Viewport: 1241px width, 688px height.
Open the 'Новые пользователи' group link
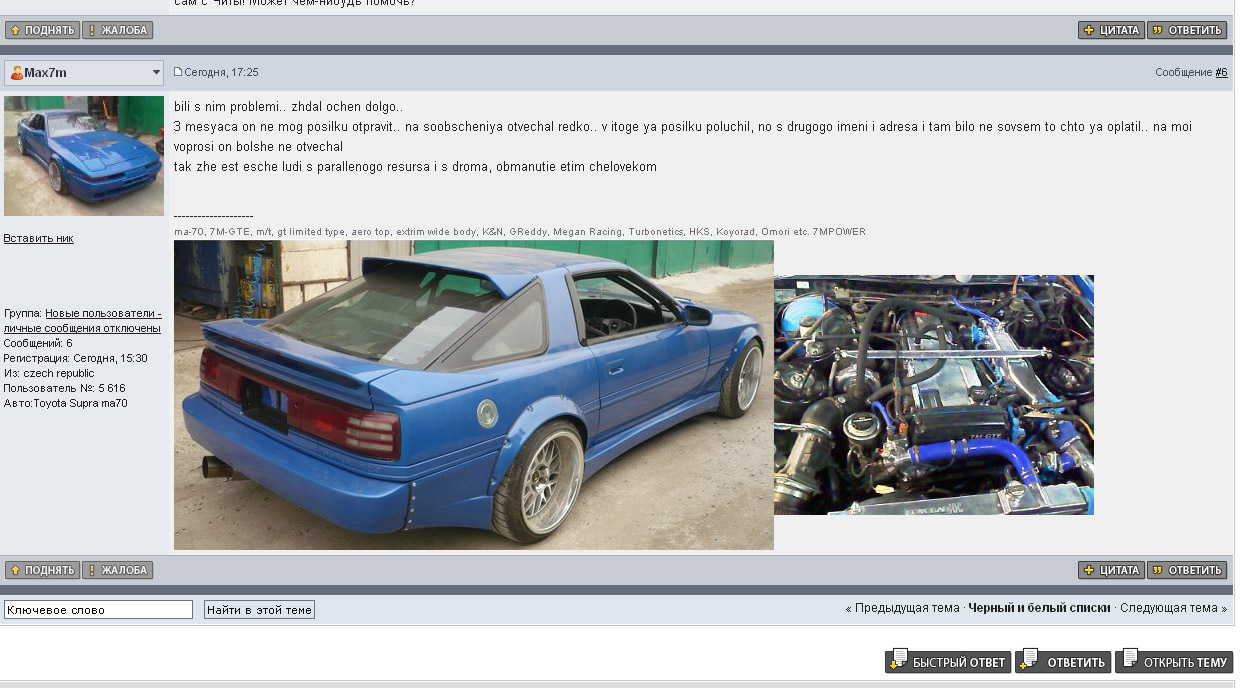click(103, 314)
